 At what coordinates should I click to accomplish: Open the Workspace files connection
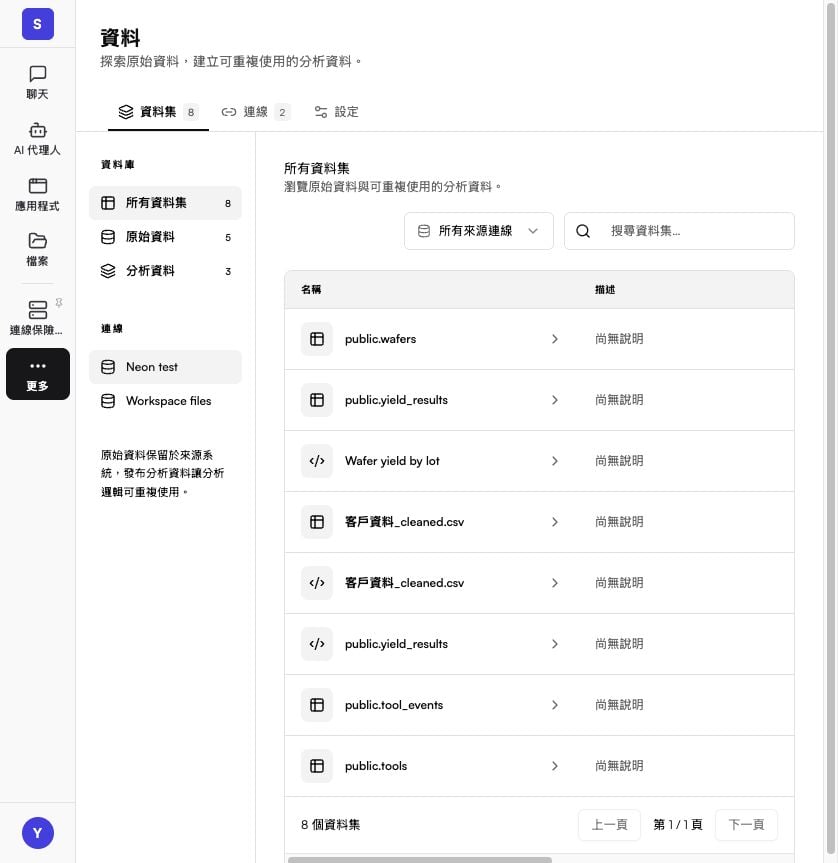165,401
